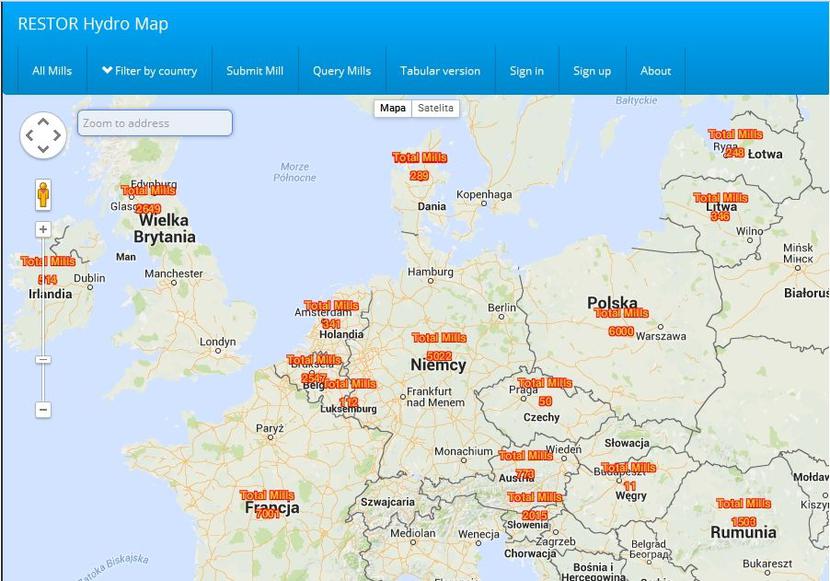Click the Łotwa country label
The image size is (830, 581).
point(765,155)
